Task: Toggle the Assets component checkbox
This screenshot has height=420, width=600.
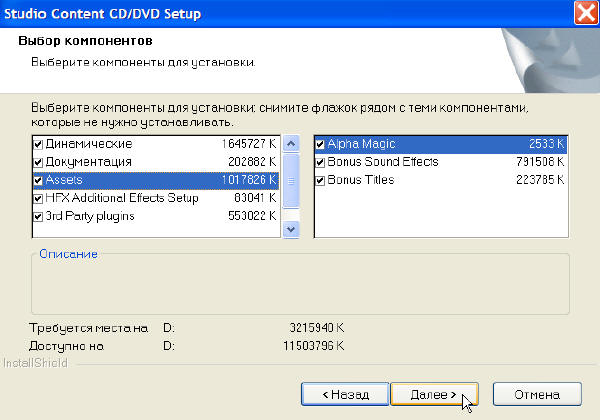Action: 38,180
